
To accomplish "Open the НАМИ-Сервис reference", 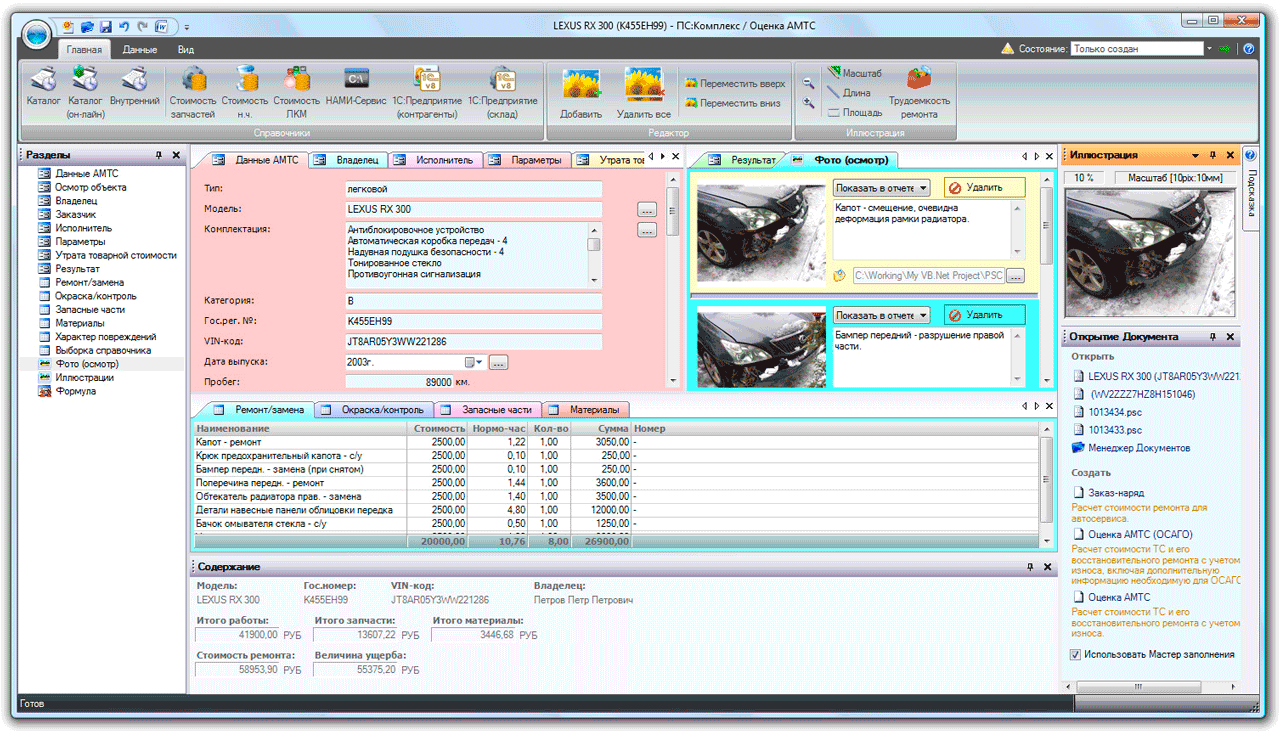I will click(x=357, y=80).
